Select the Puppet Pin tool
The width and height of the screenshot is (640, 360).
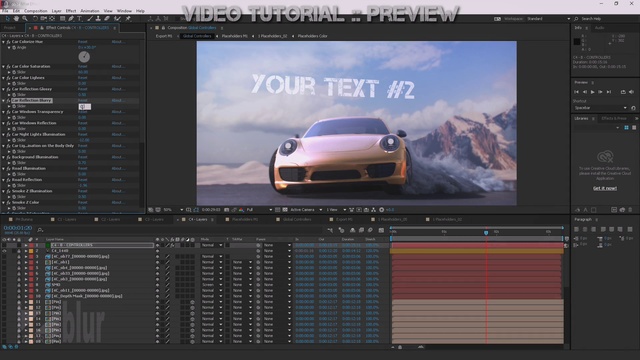pyautogui.click(x=128, y=18)
